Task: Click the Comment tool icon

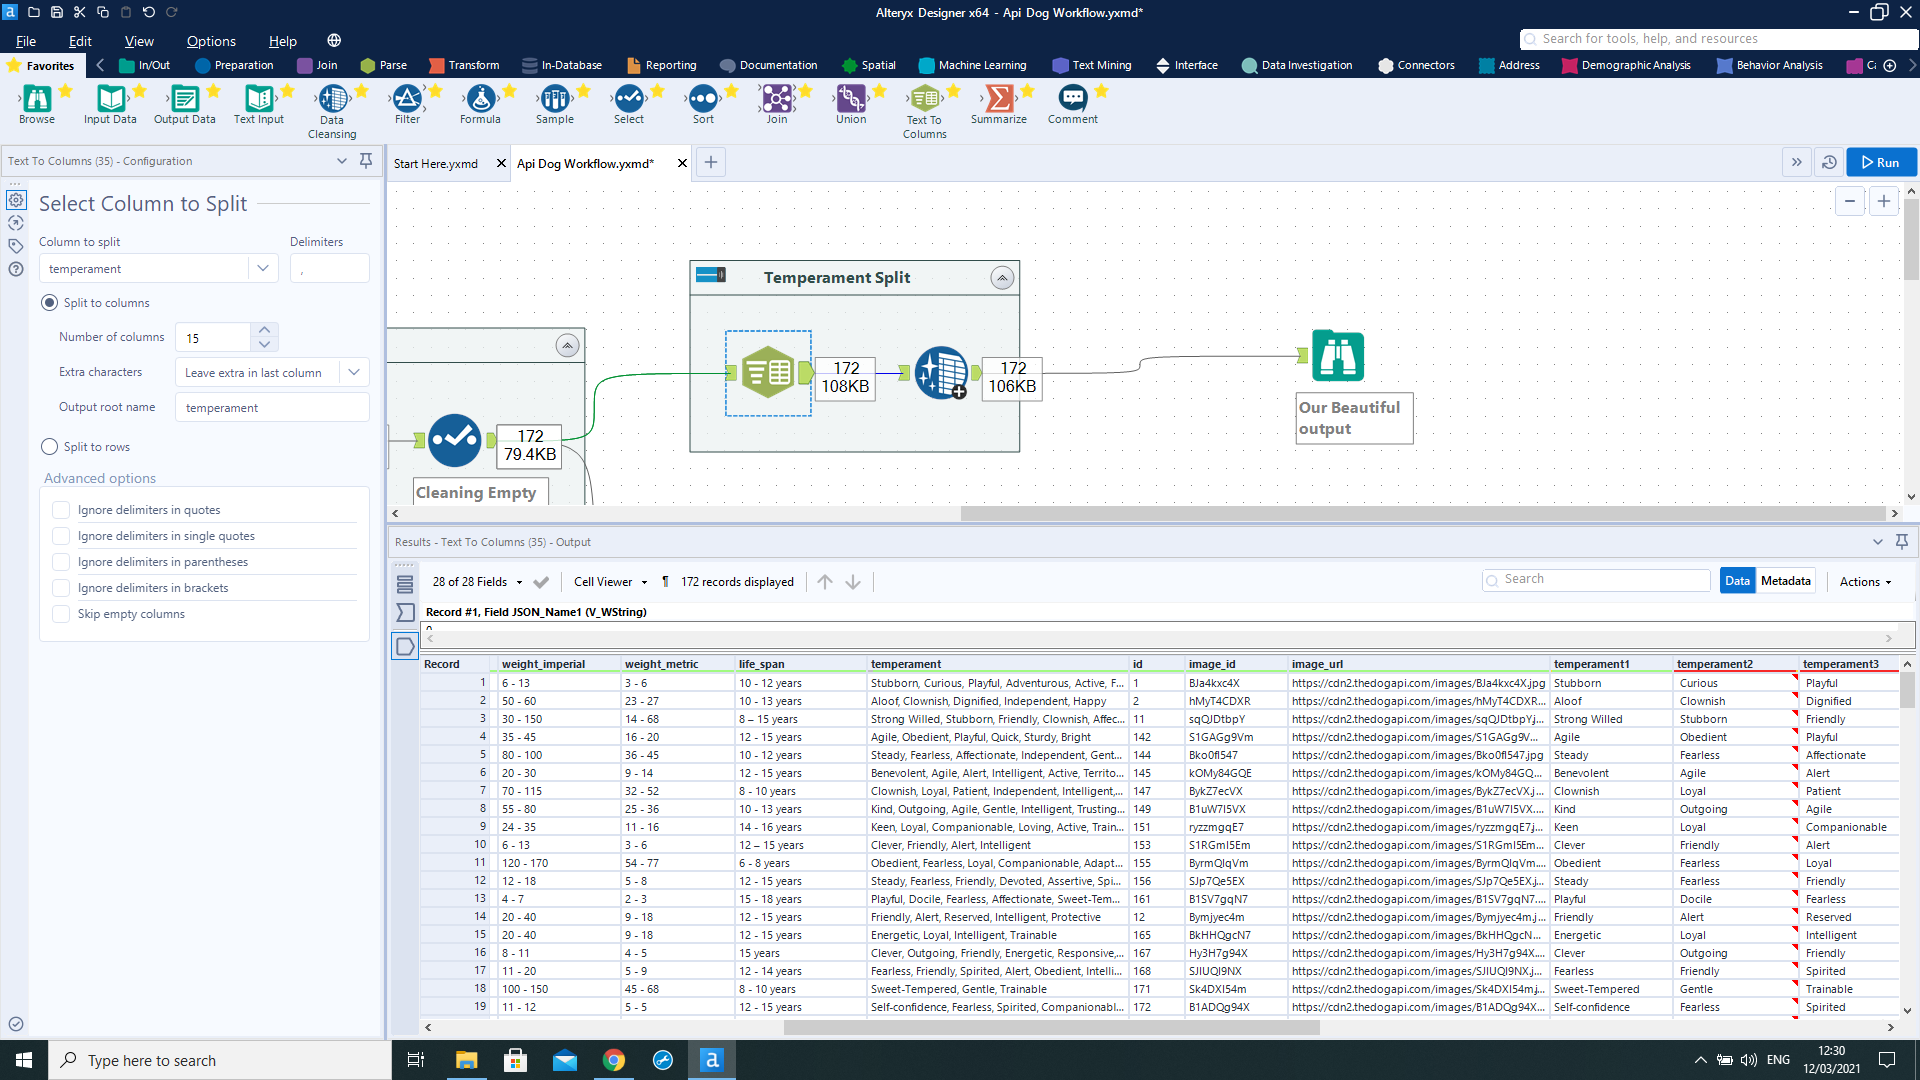Action: pyautogui.click(x=1072, y=99)
